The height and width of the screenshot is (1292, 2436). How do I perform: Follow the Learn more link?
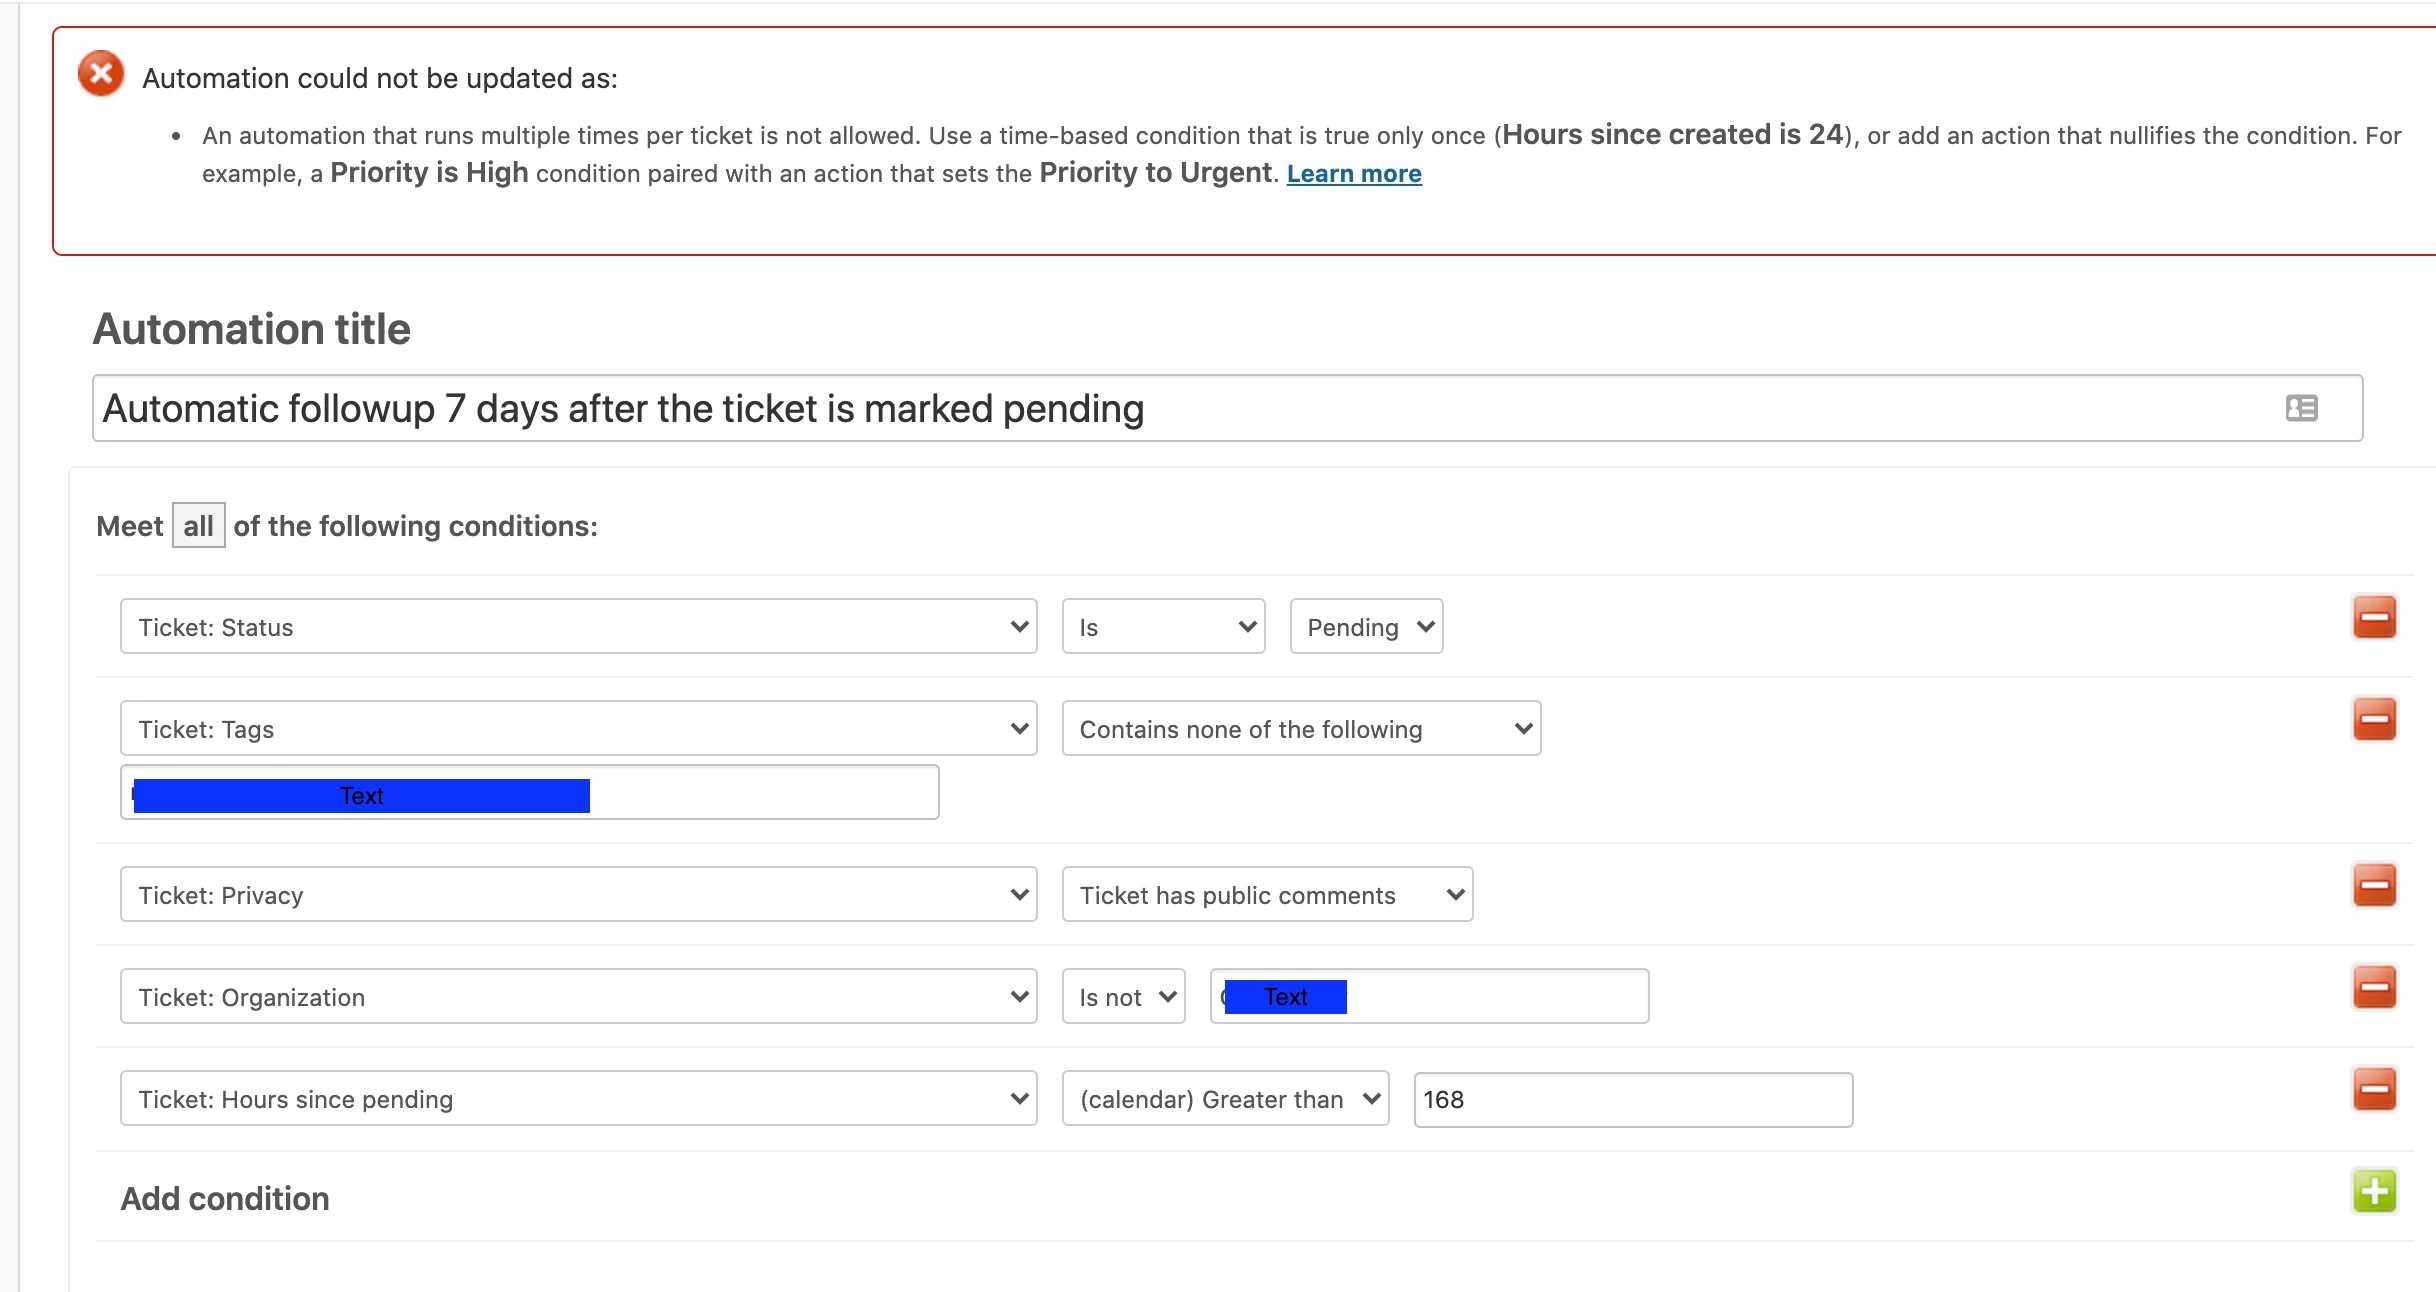[1353, 174]
